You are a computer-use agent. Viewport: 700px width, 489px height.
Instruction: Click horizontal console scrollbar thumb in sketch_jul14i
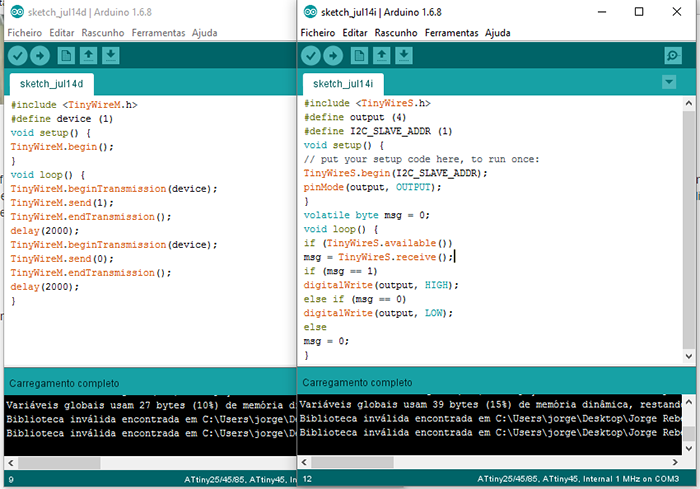point(352,462)
